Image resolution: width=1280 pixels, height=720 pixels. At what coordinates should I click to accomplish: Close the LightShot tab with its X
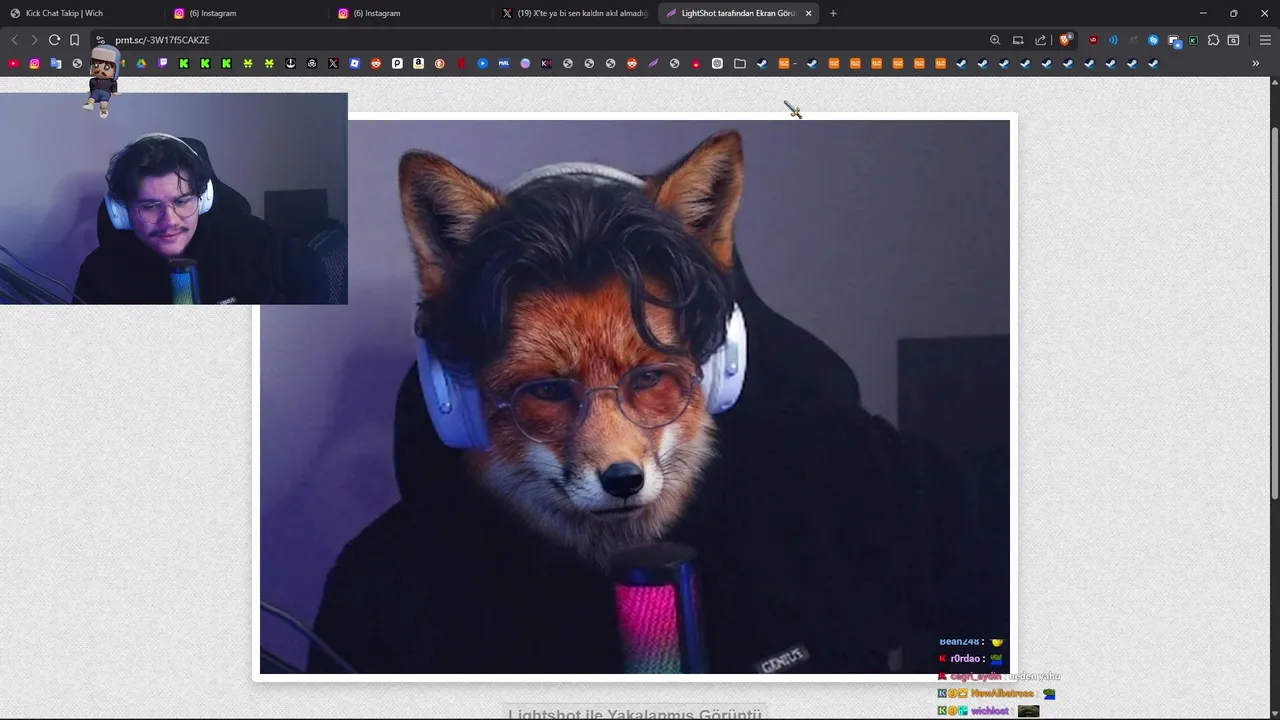(808, 13)
